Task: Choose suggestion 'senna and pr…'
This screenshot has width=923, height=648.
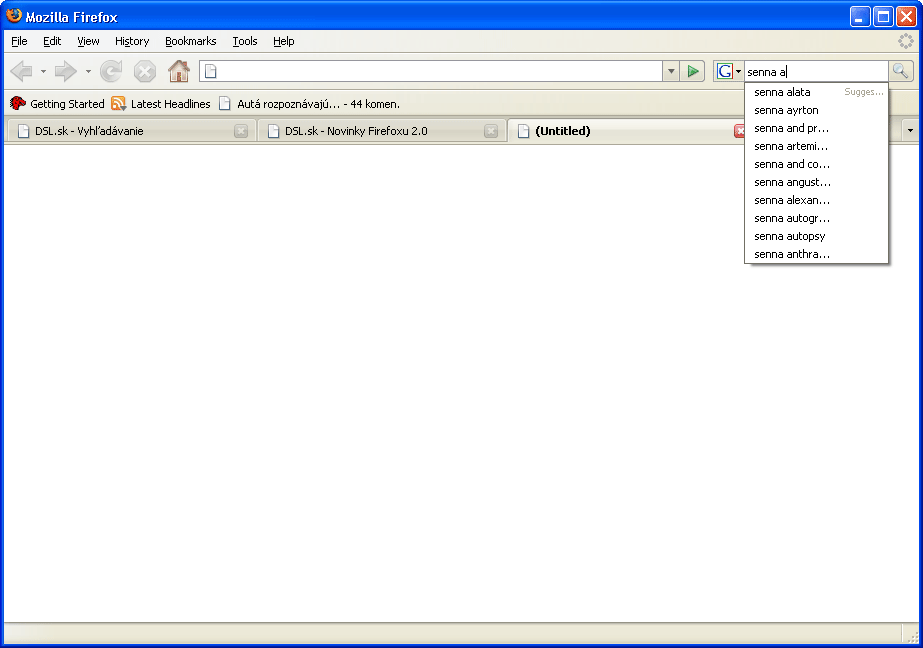Action: (816, 128)
